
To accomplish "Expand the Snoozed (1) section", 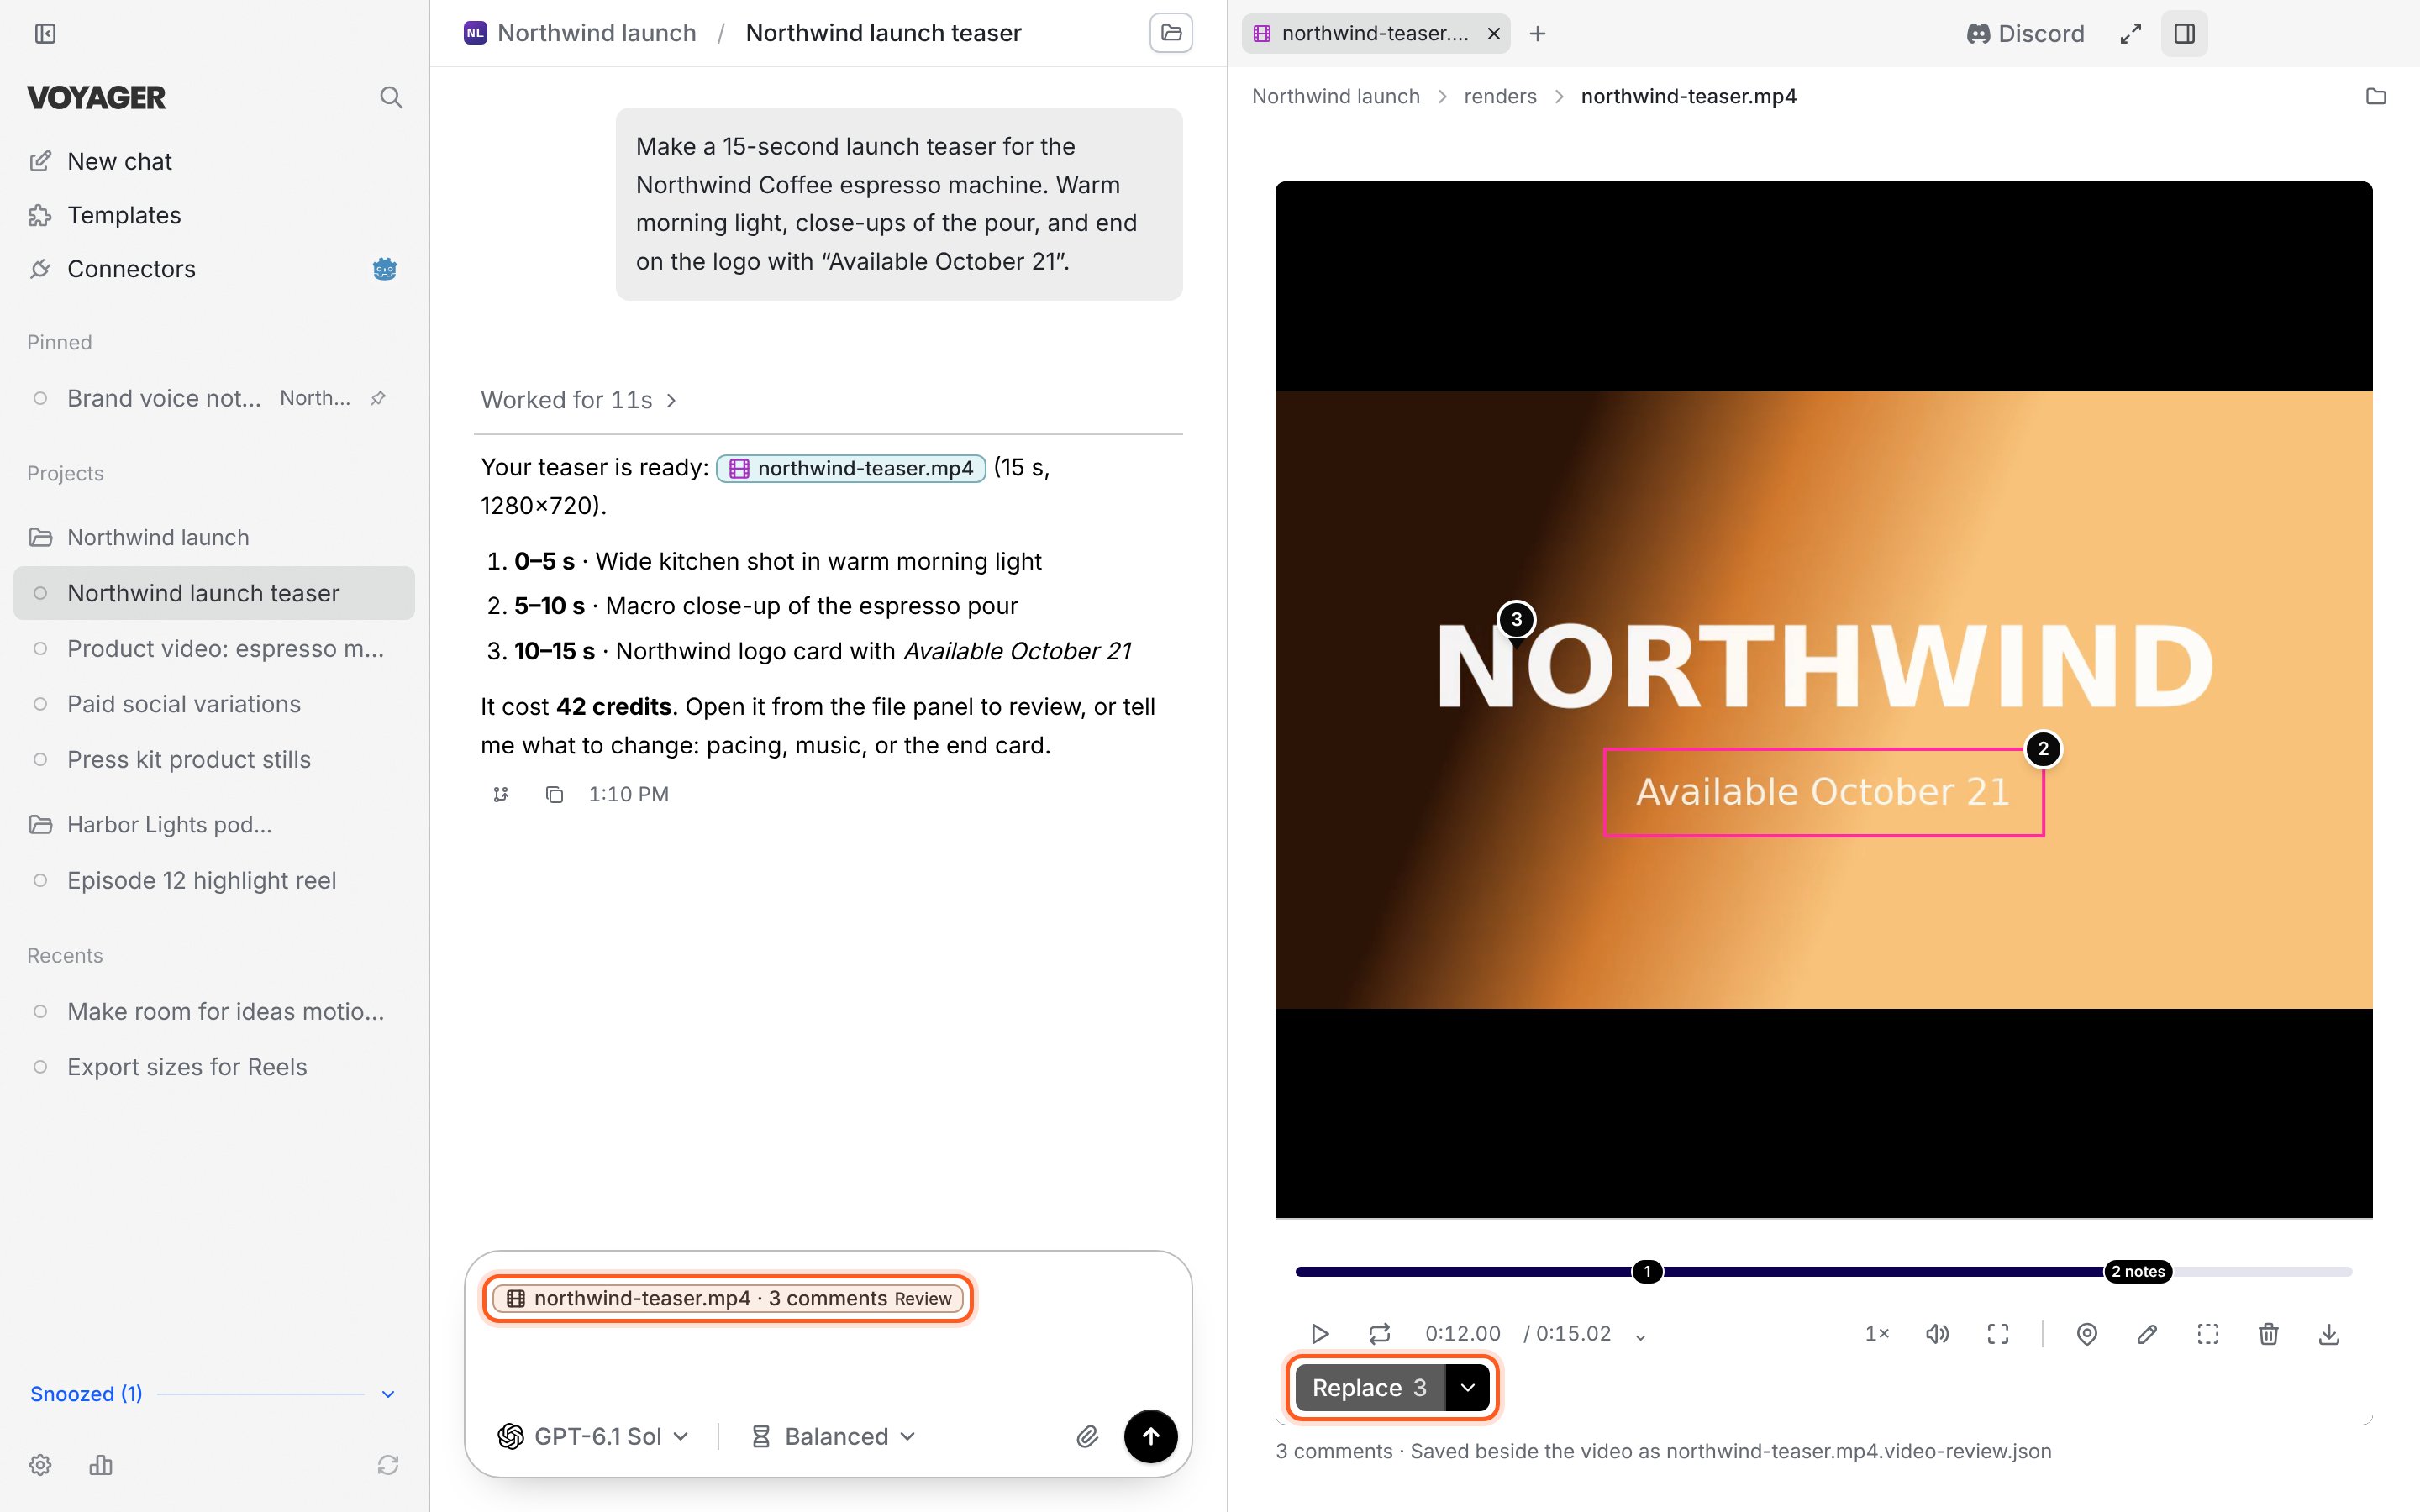I will pos(214,1394).
